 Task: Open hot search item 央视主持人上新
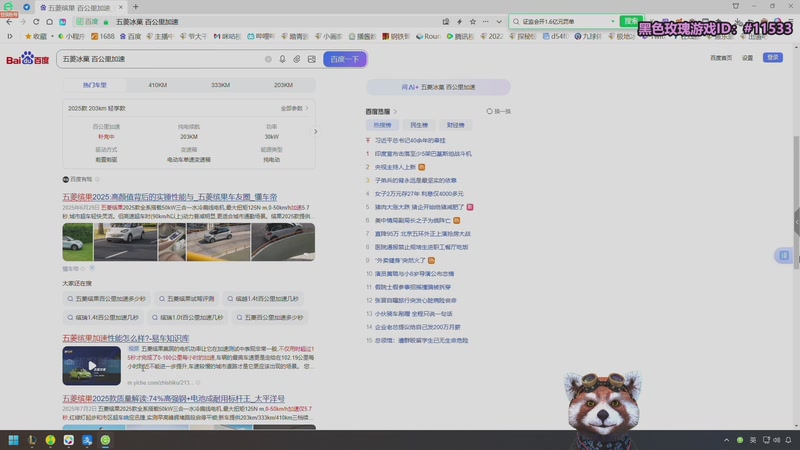coord(395,167)
